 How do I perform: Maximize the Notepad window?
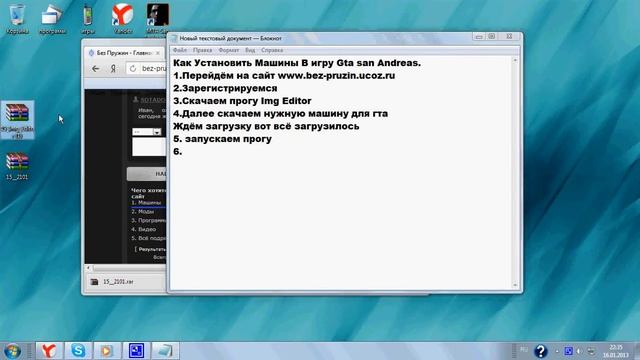coord(491,37)
